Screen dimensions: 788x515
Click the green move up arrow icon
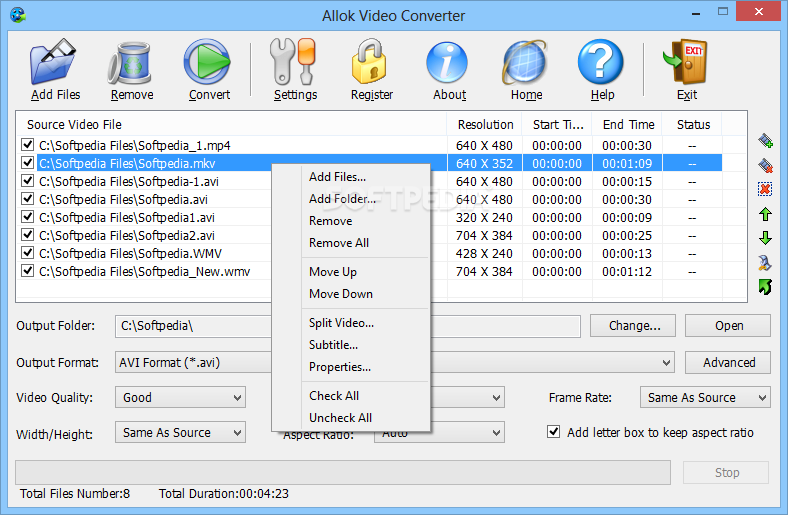tap(765, 214)
